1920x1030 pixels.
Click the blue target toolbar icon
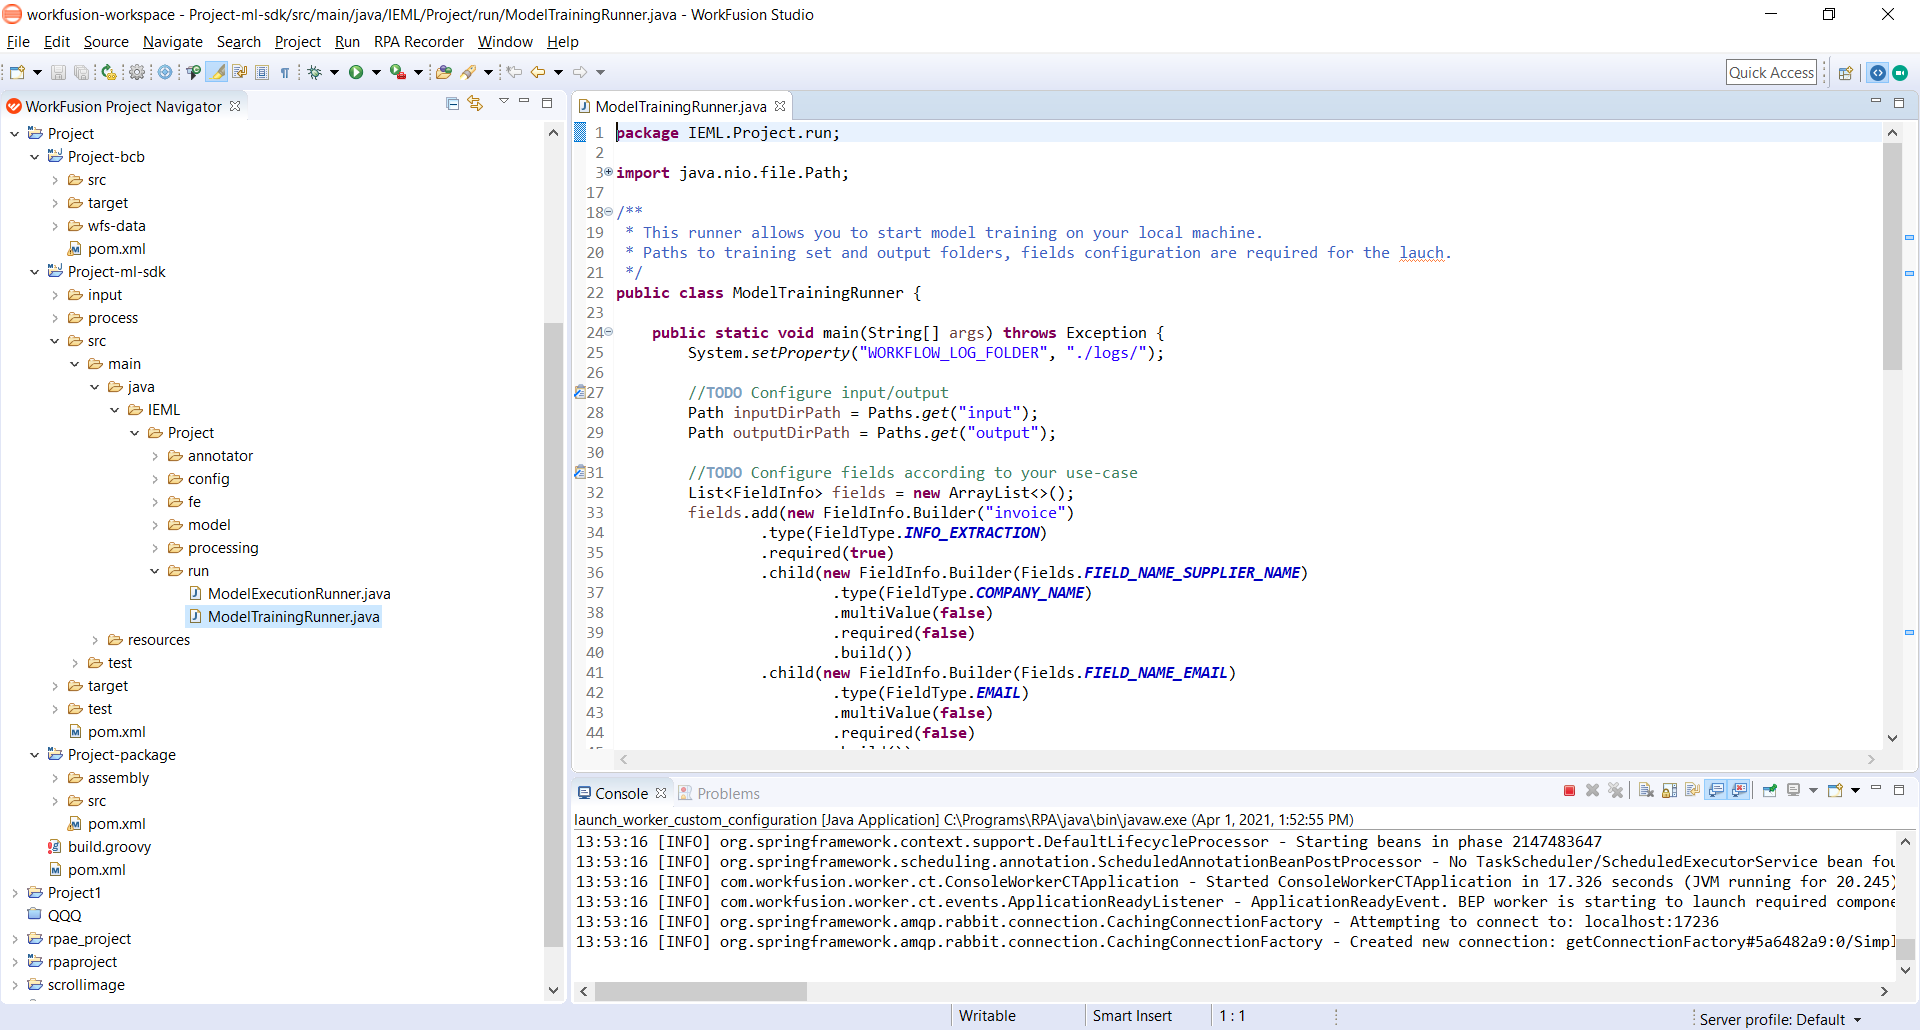pos(165,72)
